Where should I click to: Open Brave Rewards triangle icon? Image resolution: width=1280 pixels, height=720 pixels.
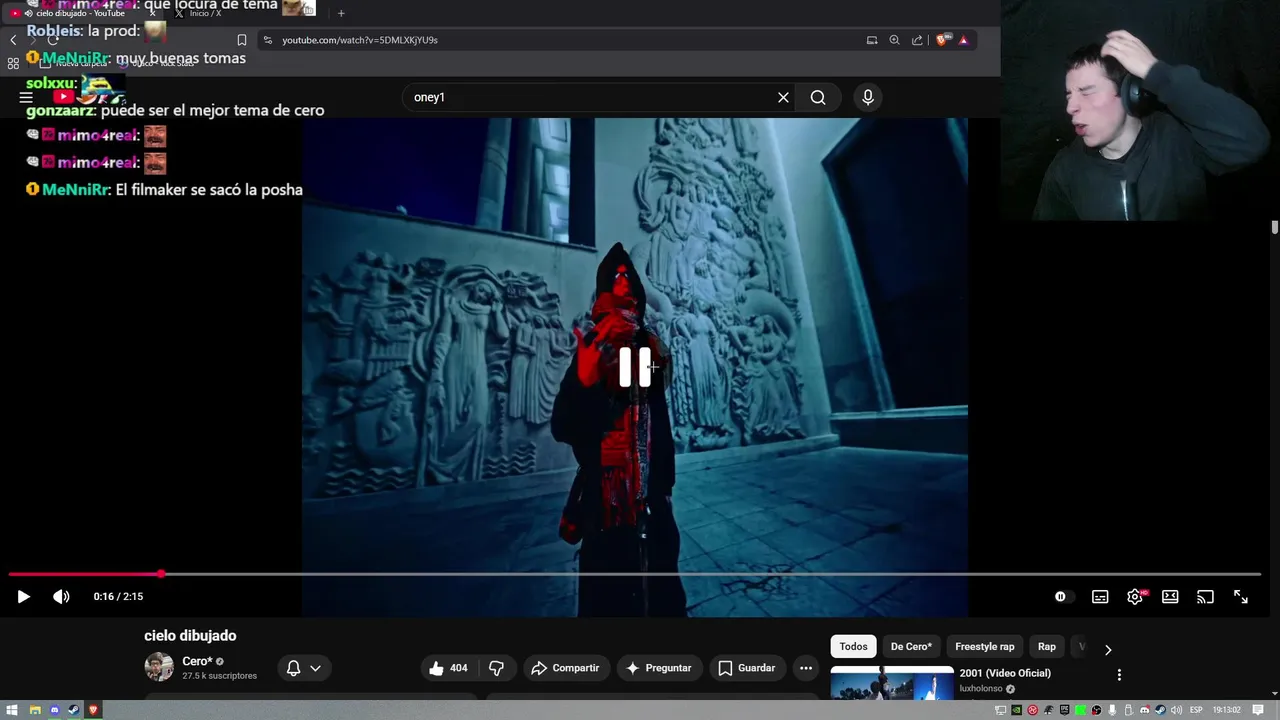[x=963, y=40]
